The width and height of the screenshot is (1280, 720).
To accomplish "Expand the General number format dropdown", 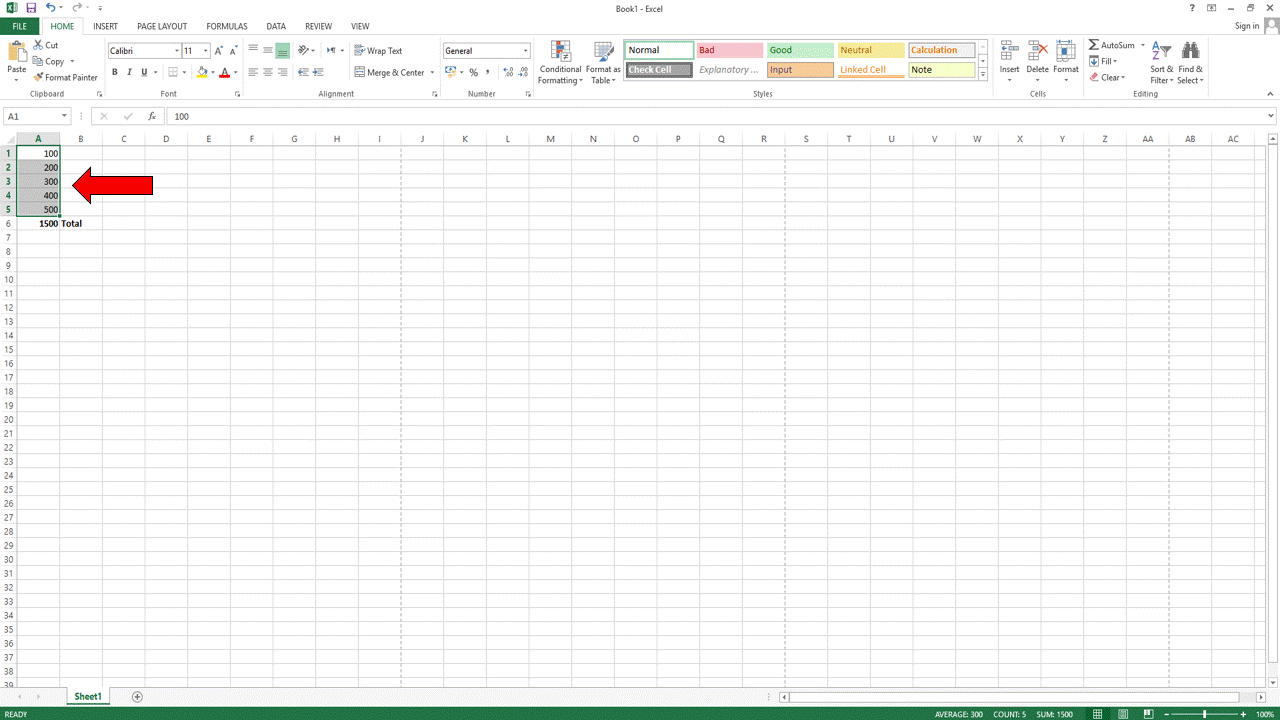I will pyautogui.click(x=526, y=51).
